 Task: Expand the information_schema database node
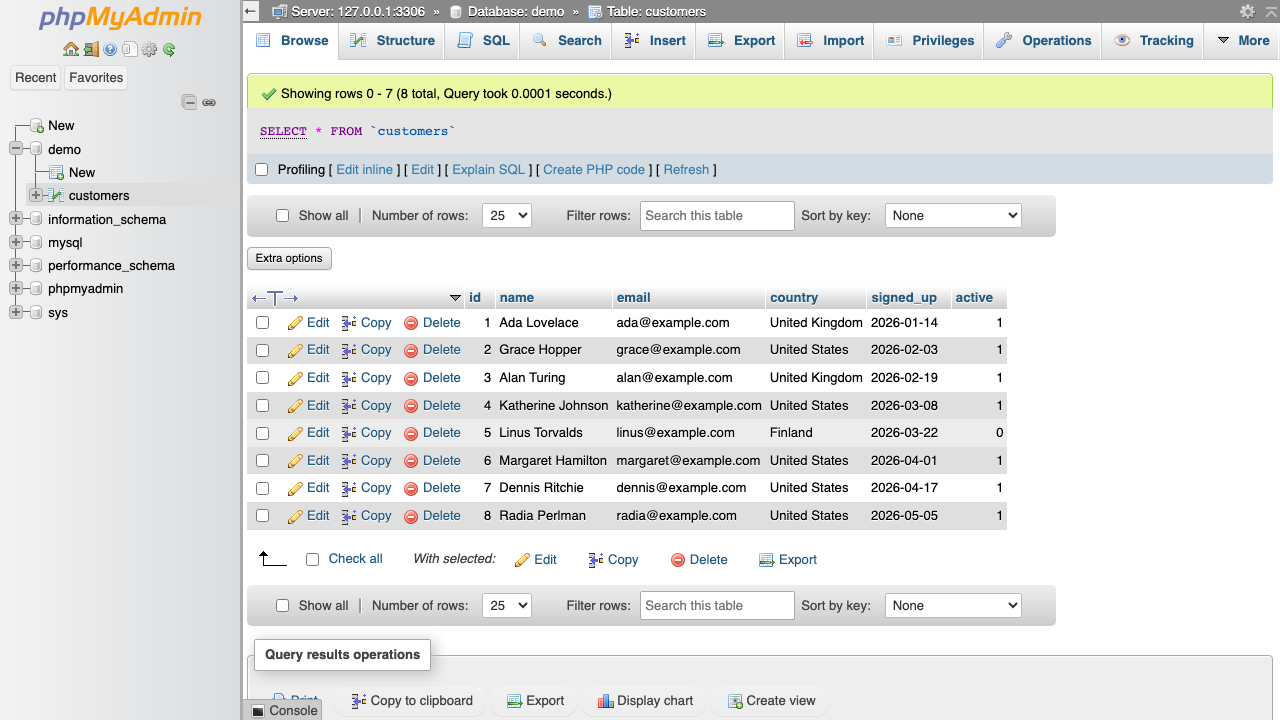pyautogui.click(x=16, y=219)
